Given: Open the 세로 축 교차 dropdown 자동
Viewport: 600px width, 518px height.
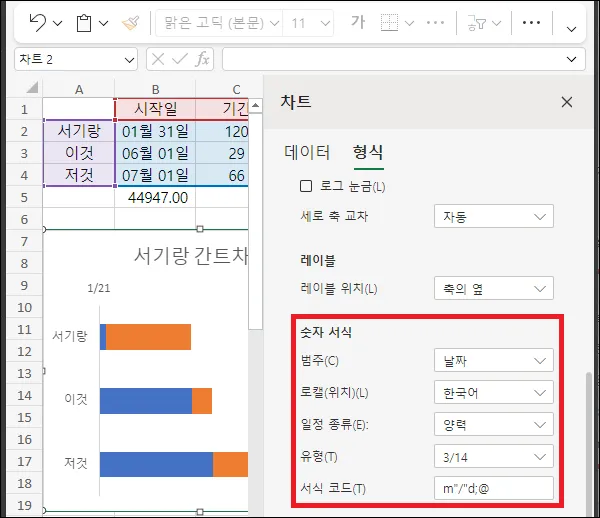Looking at the screenshot, I should [494, 217].
